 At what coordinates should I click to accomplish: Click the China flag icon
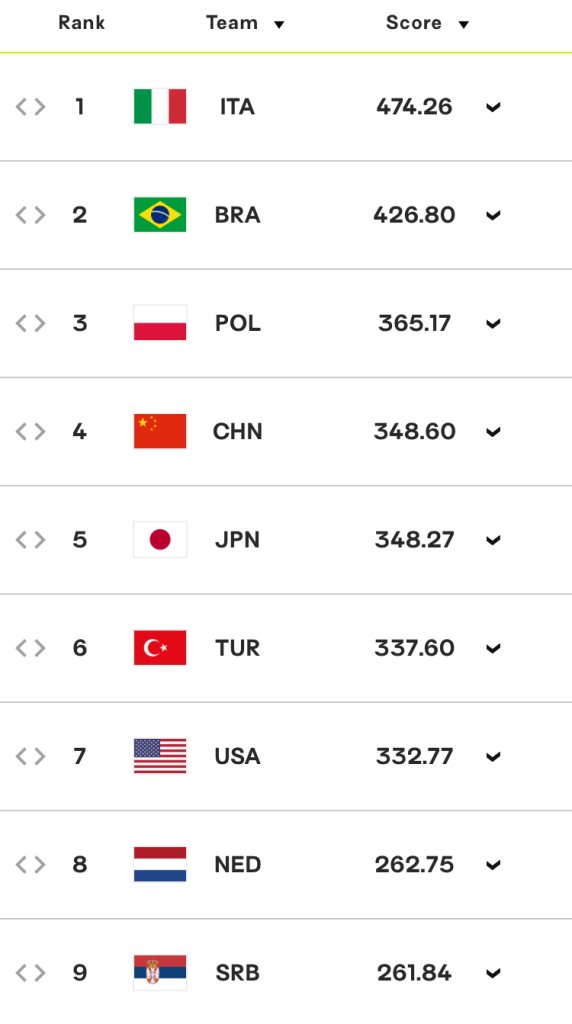[x=160, y=432]
